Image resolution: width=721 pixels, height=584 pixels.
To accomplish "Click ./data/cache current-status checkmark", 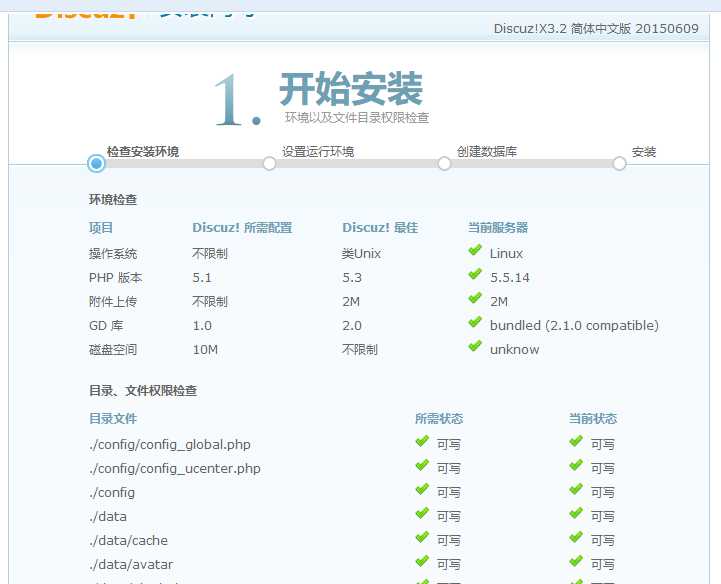I will (x=576, y=537).
